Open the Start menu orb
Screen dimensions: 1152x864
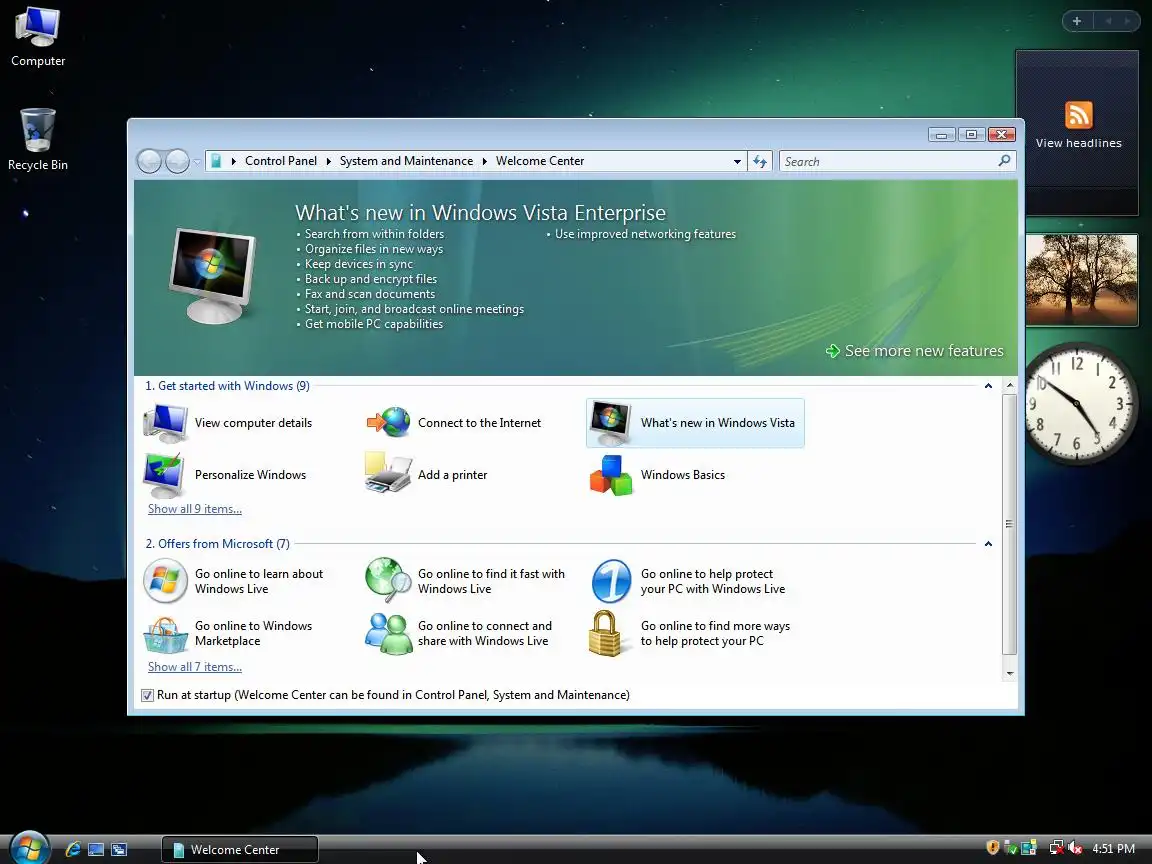click(29, 848)
